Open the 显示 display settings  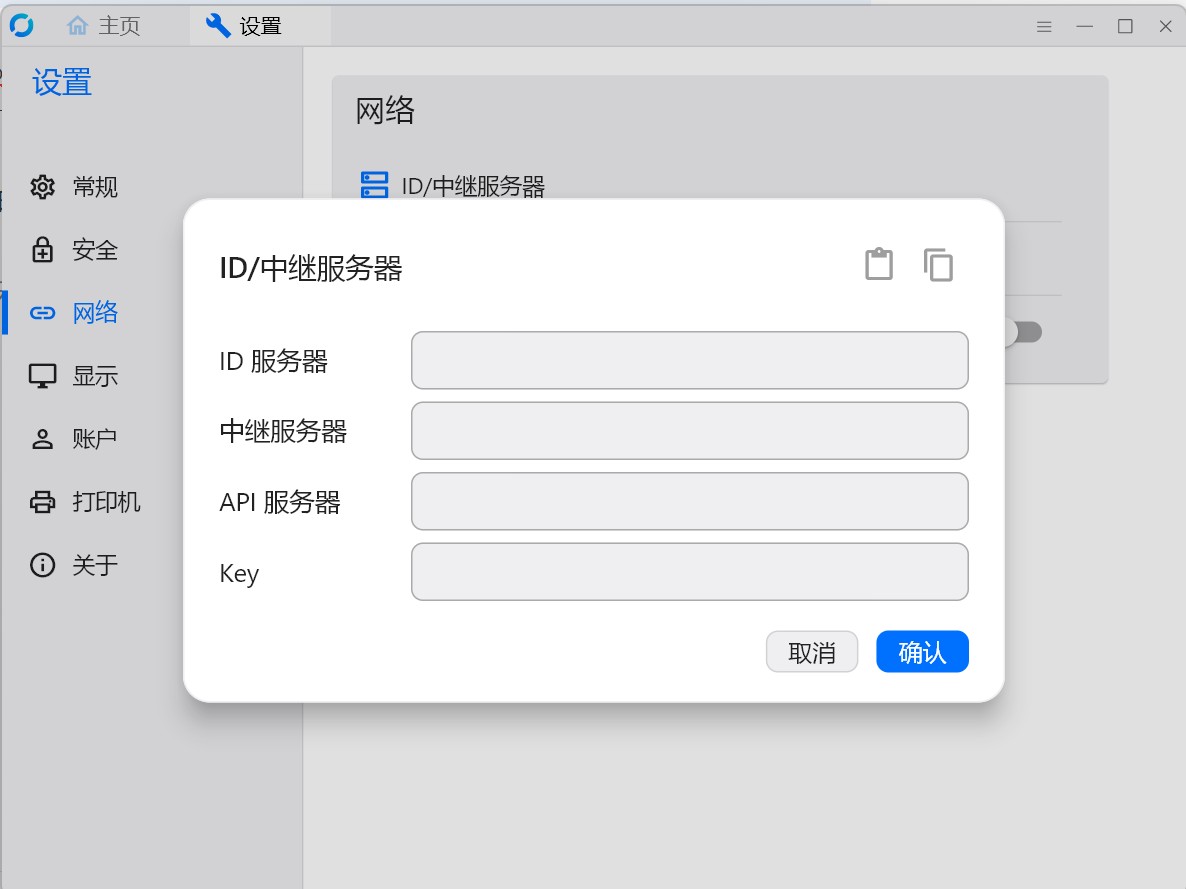74,376
